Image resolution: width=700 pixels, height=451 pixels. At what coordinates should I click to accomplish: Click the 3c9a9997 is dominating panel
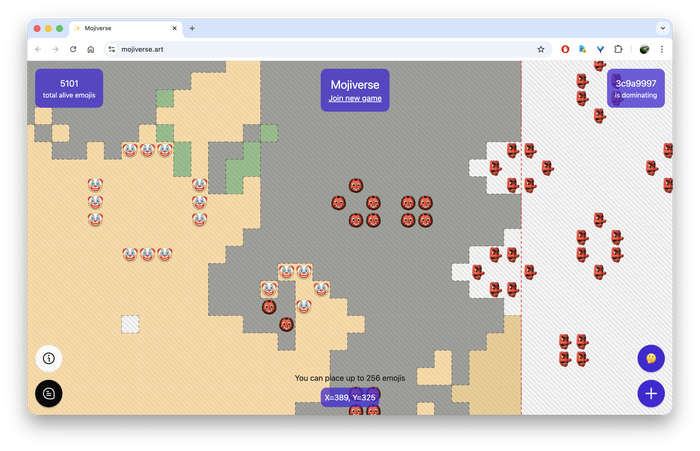pos(636,88)
